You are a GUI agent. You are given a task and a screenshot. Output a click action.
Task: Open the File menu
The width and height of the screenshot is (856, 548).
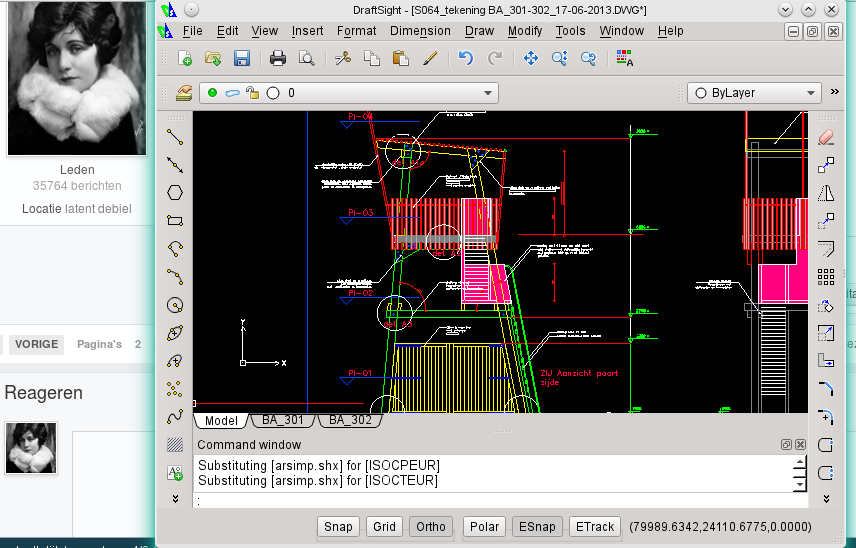click(192, 31)
